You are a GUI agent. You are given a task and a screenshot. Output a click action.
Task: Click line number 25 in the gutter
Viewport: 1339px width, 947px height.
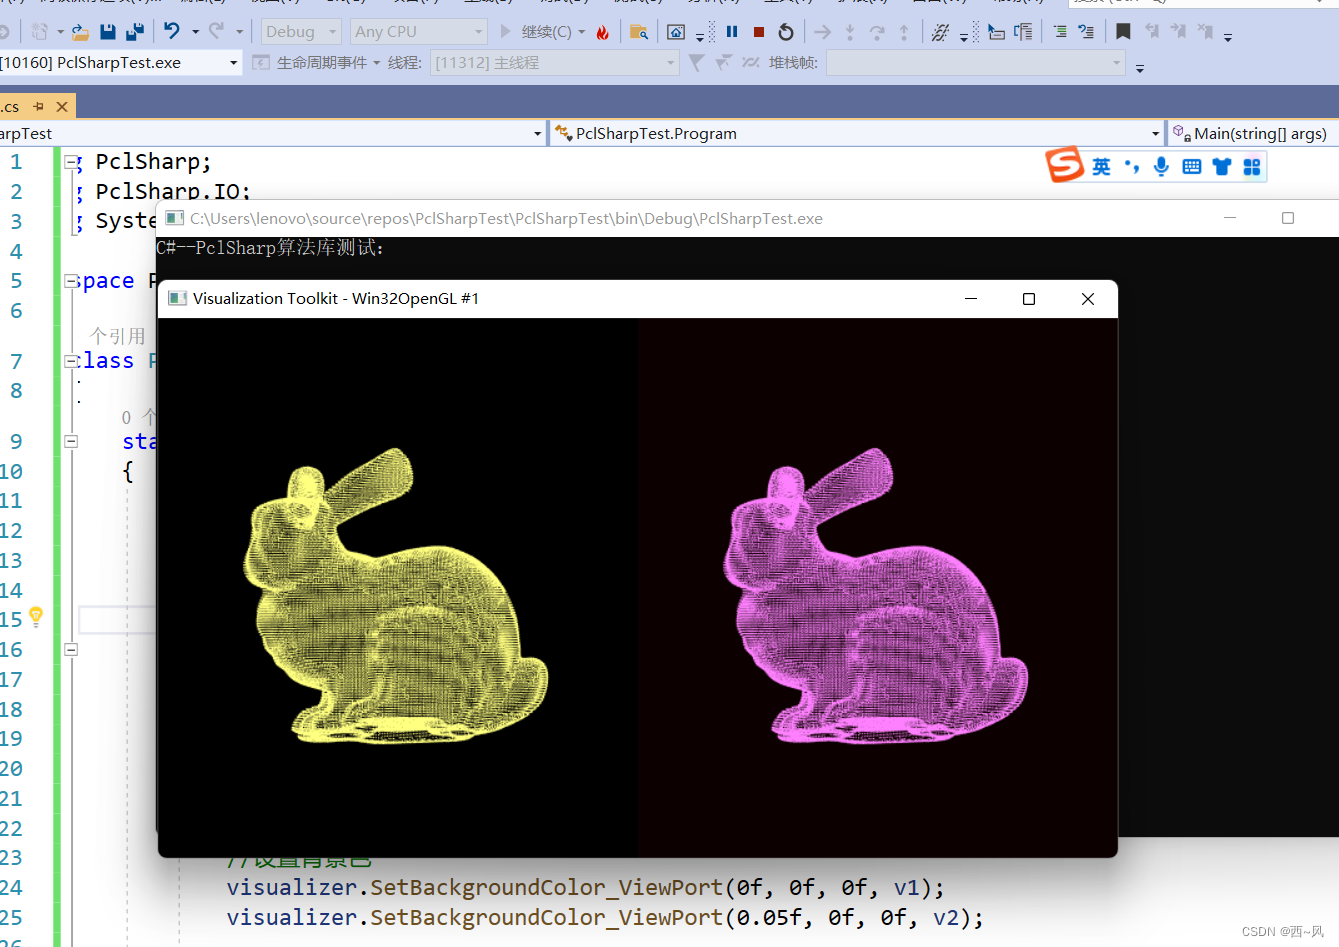[12, 918]
